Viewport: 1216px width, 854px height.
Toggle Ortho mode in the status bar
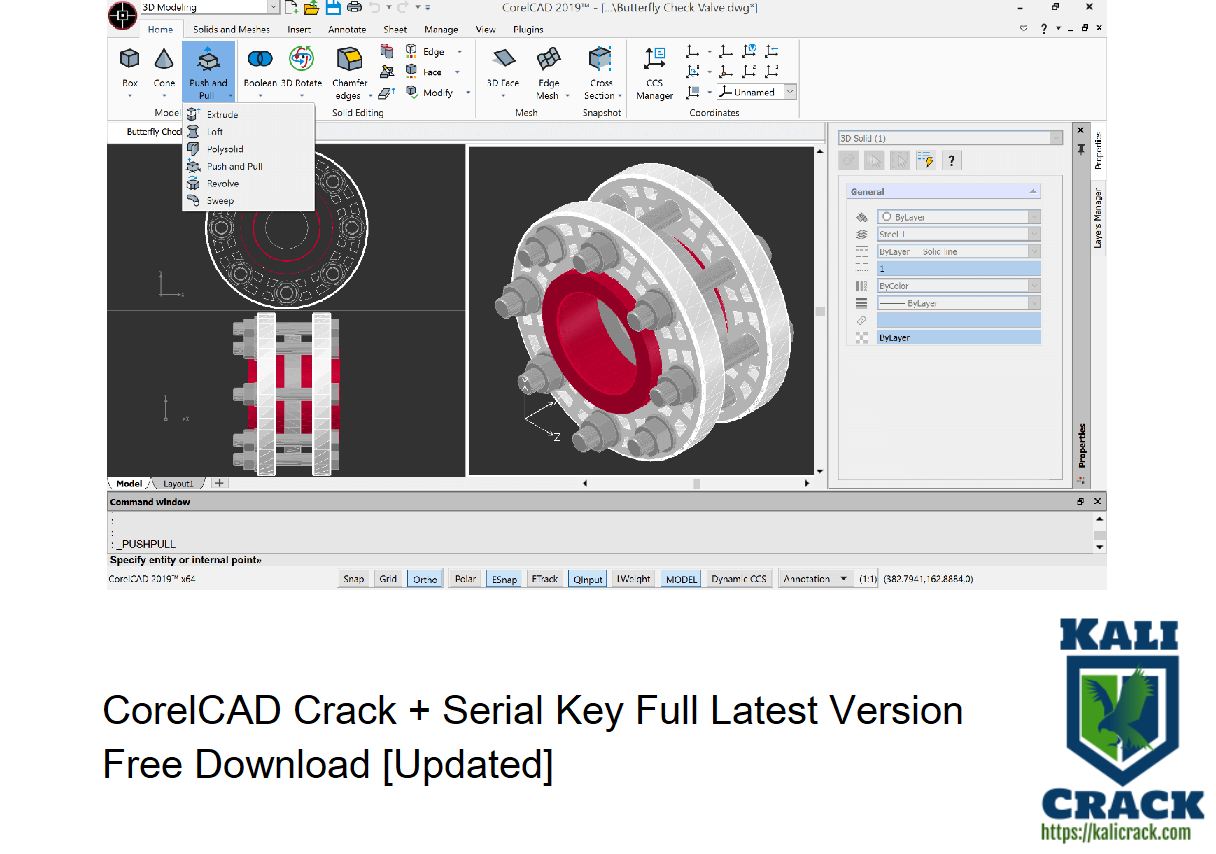pyautogui.click(x=425, y=578)
